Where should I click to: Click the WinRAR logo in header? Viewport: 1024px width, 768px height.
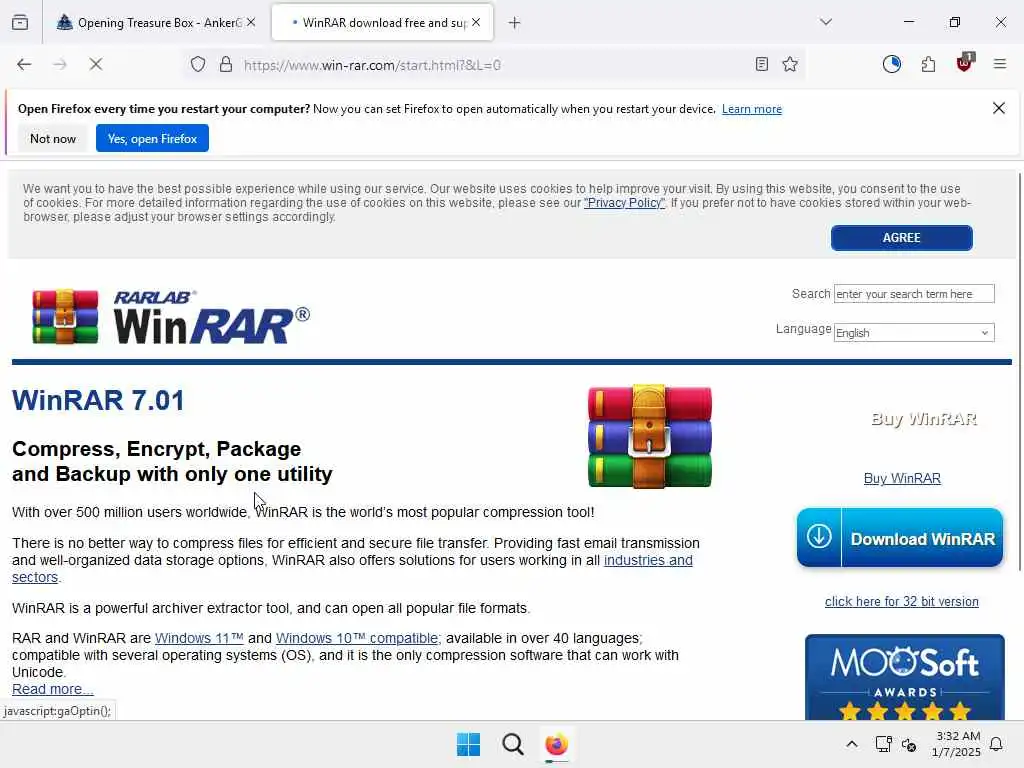point(171,317)
